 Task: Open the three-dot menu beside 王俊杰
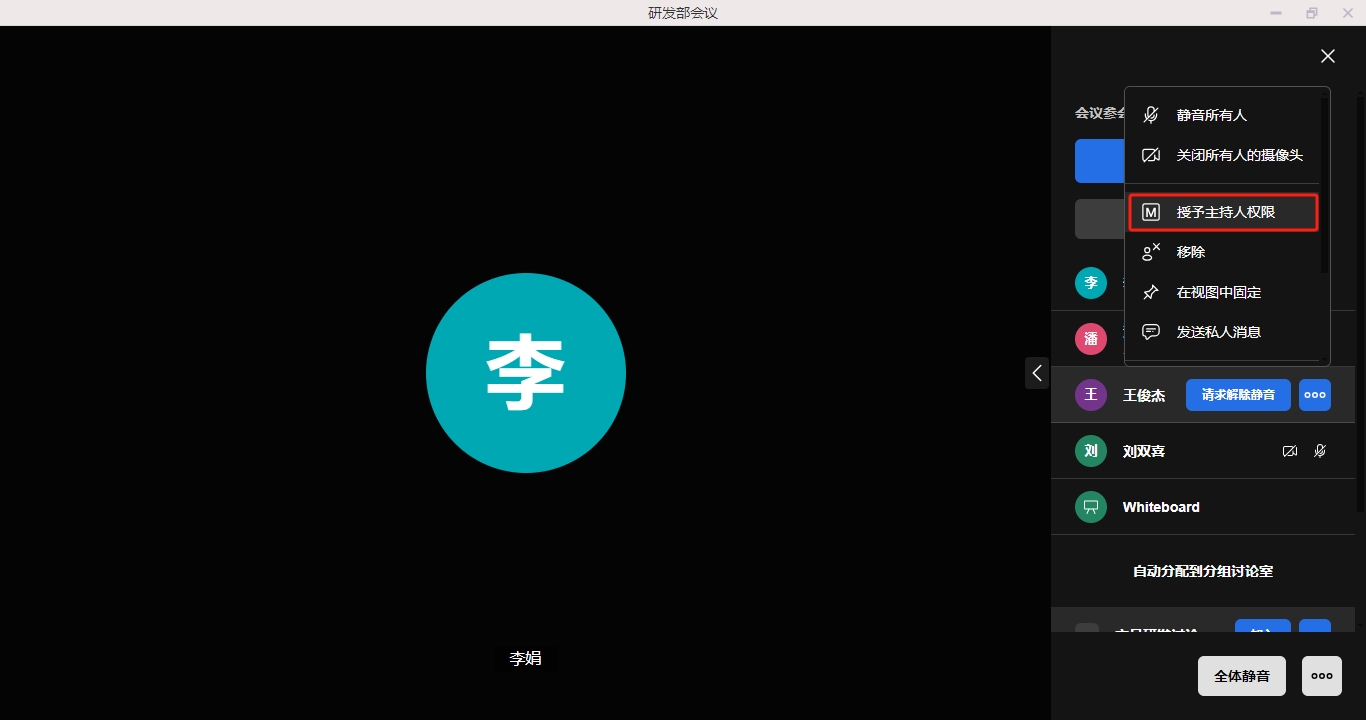point(1315,395)
